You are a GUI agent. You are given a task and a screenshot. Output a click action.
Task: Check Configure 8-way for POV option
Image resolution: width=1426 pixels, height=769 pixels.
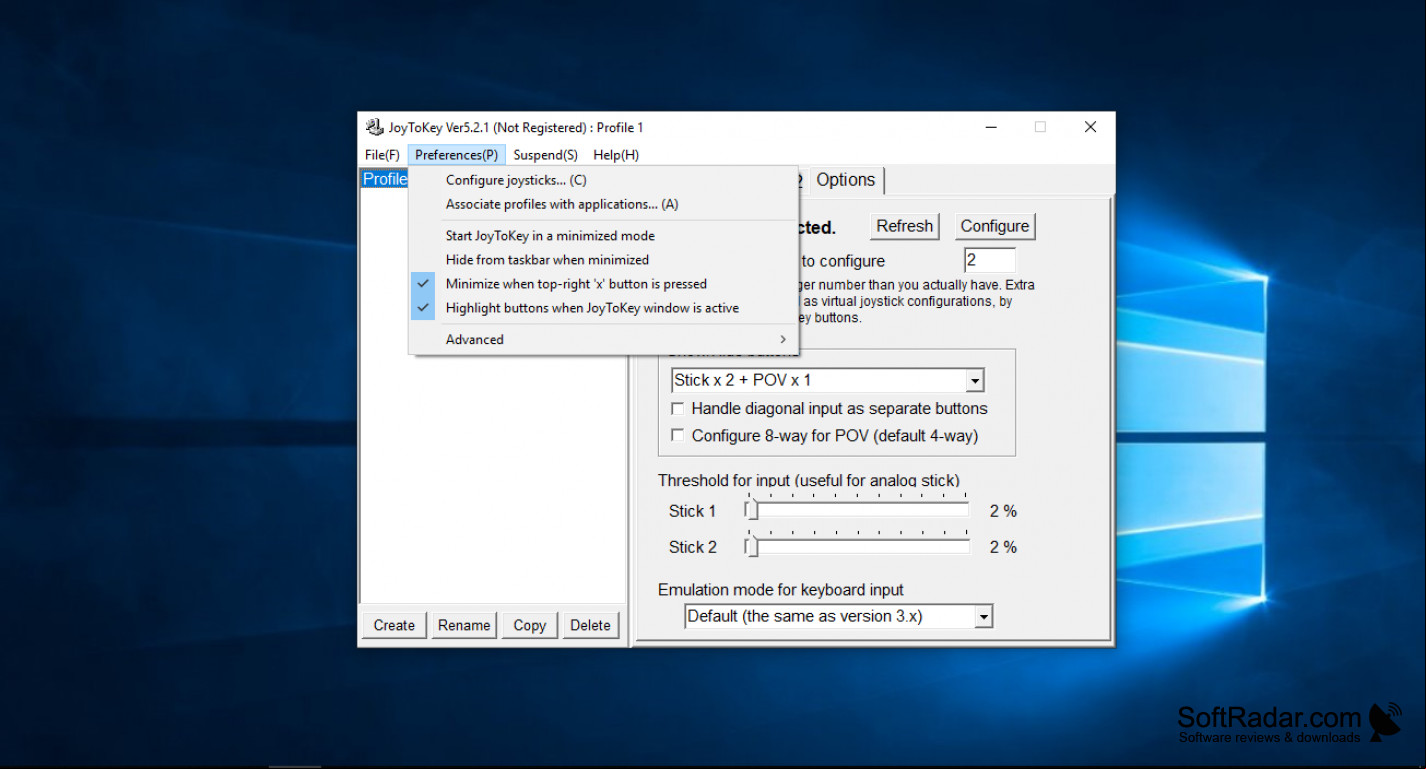[x=824, y=436]
